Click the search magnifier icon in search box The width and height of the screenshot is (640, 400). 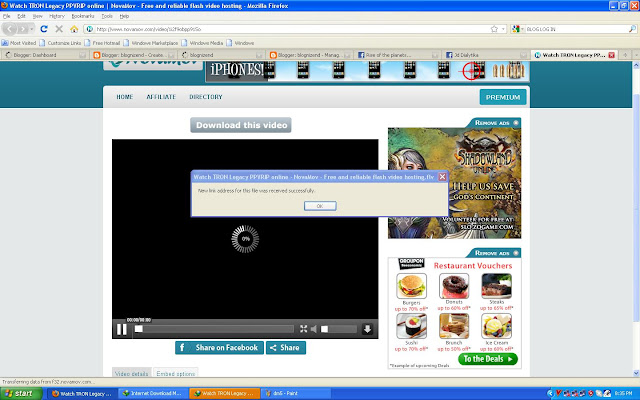pyautogui.click(x=632, y=29)
